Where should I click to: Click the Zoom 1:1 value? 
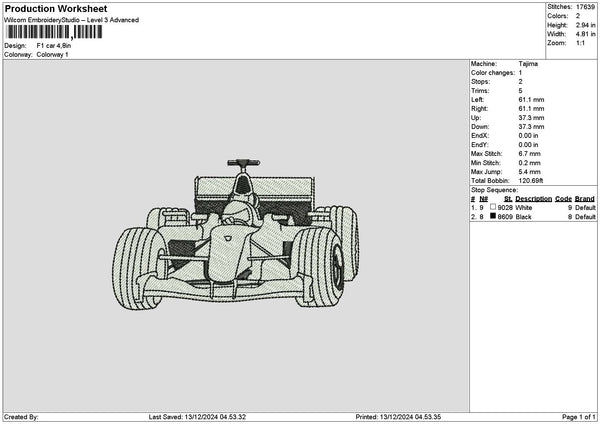pos(580,44)
